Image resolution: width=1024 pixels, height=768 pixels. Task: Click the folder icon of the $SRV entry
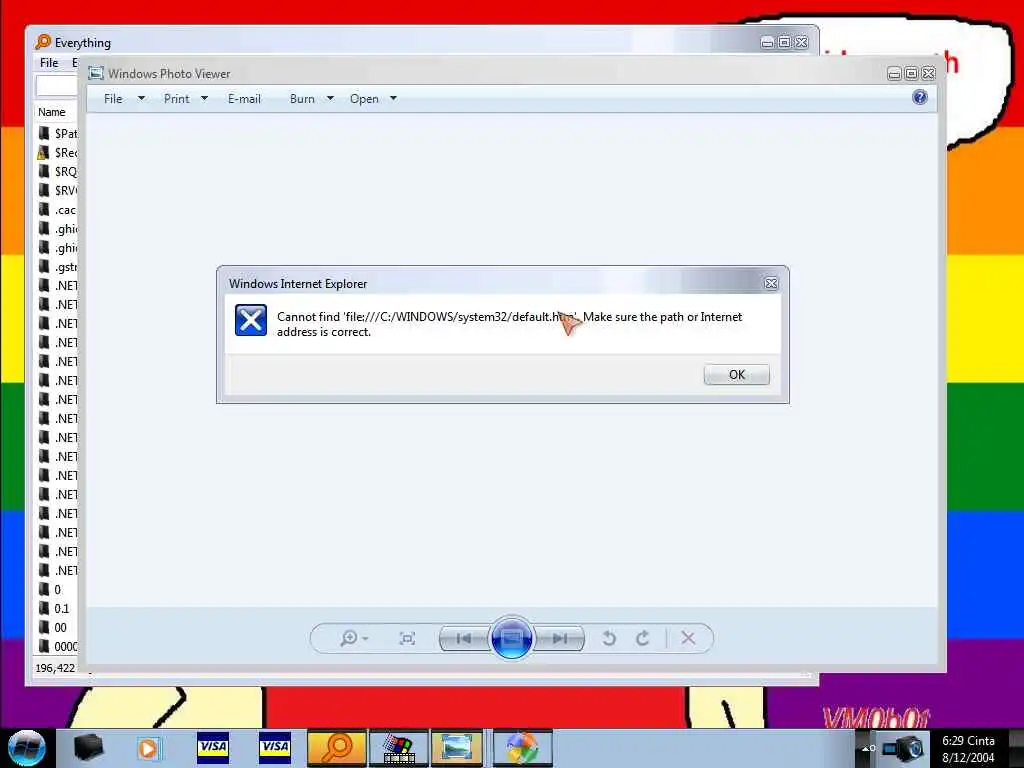44,190
